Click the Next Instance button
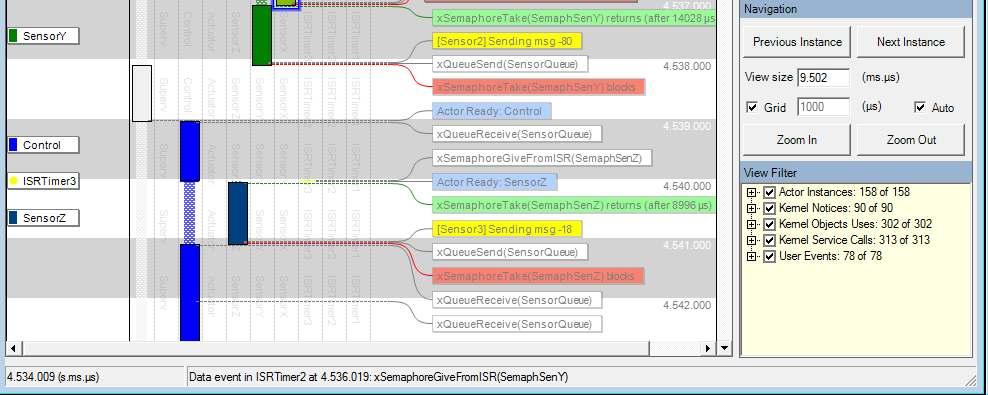Screen dimensions: 988x395 [x=910, y=42]
